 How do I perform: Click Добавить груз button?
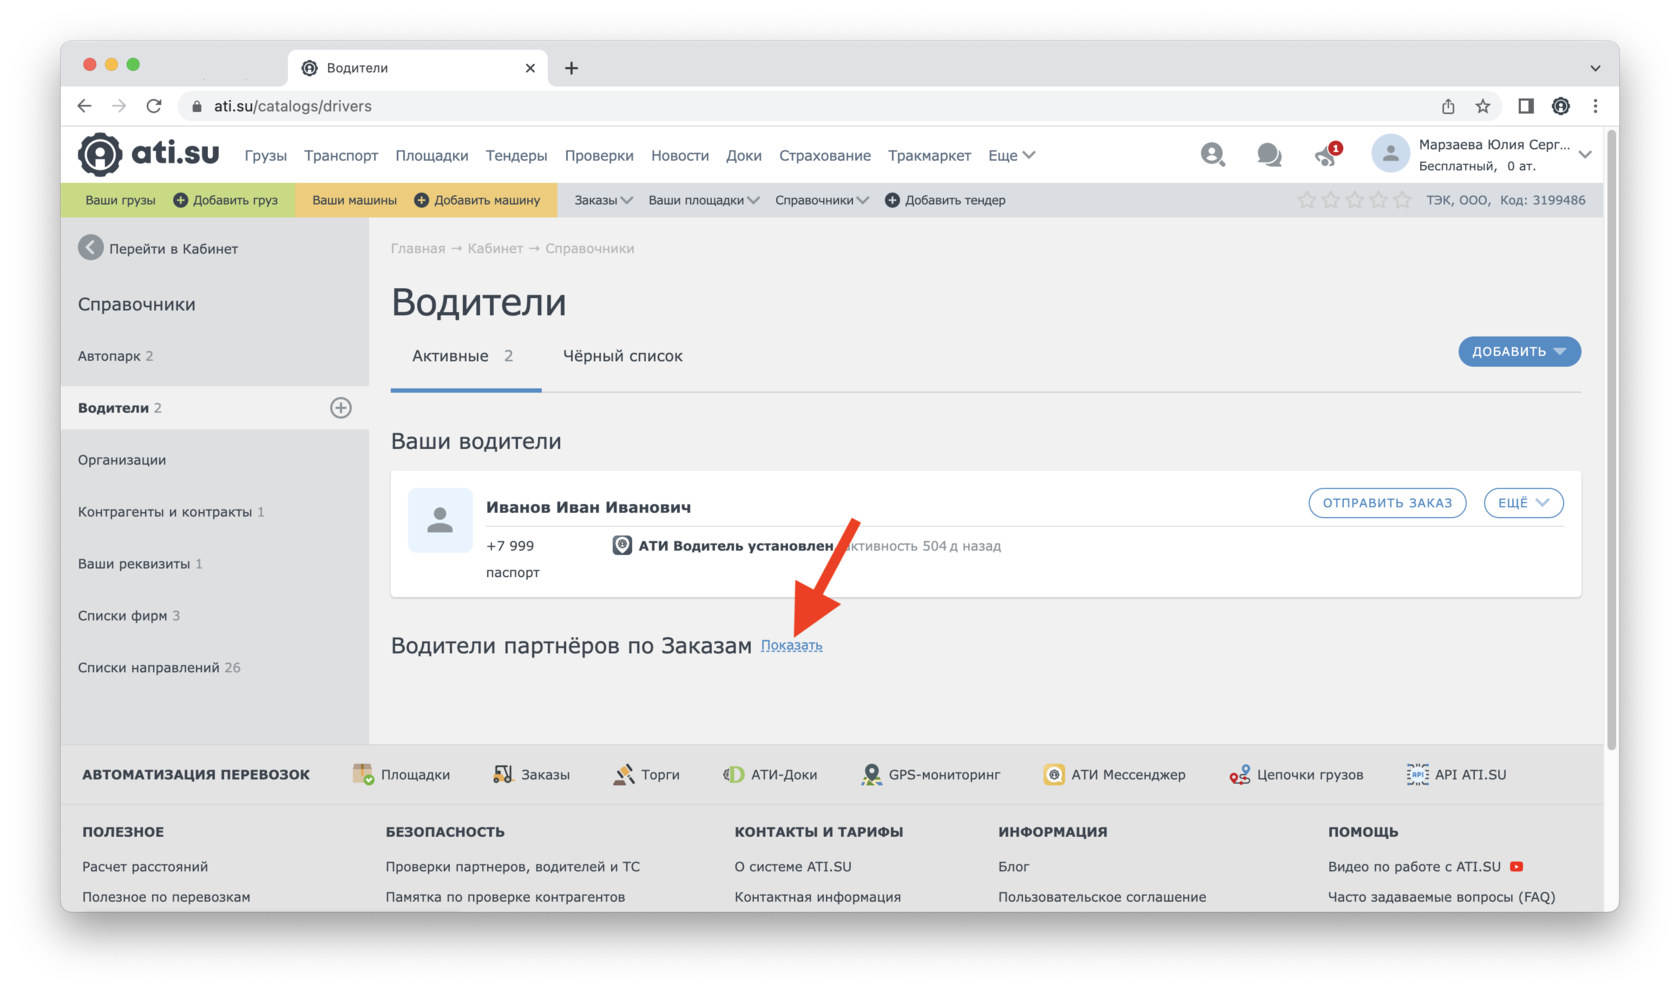(225, 200)
